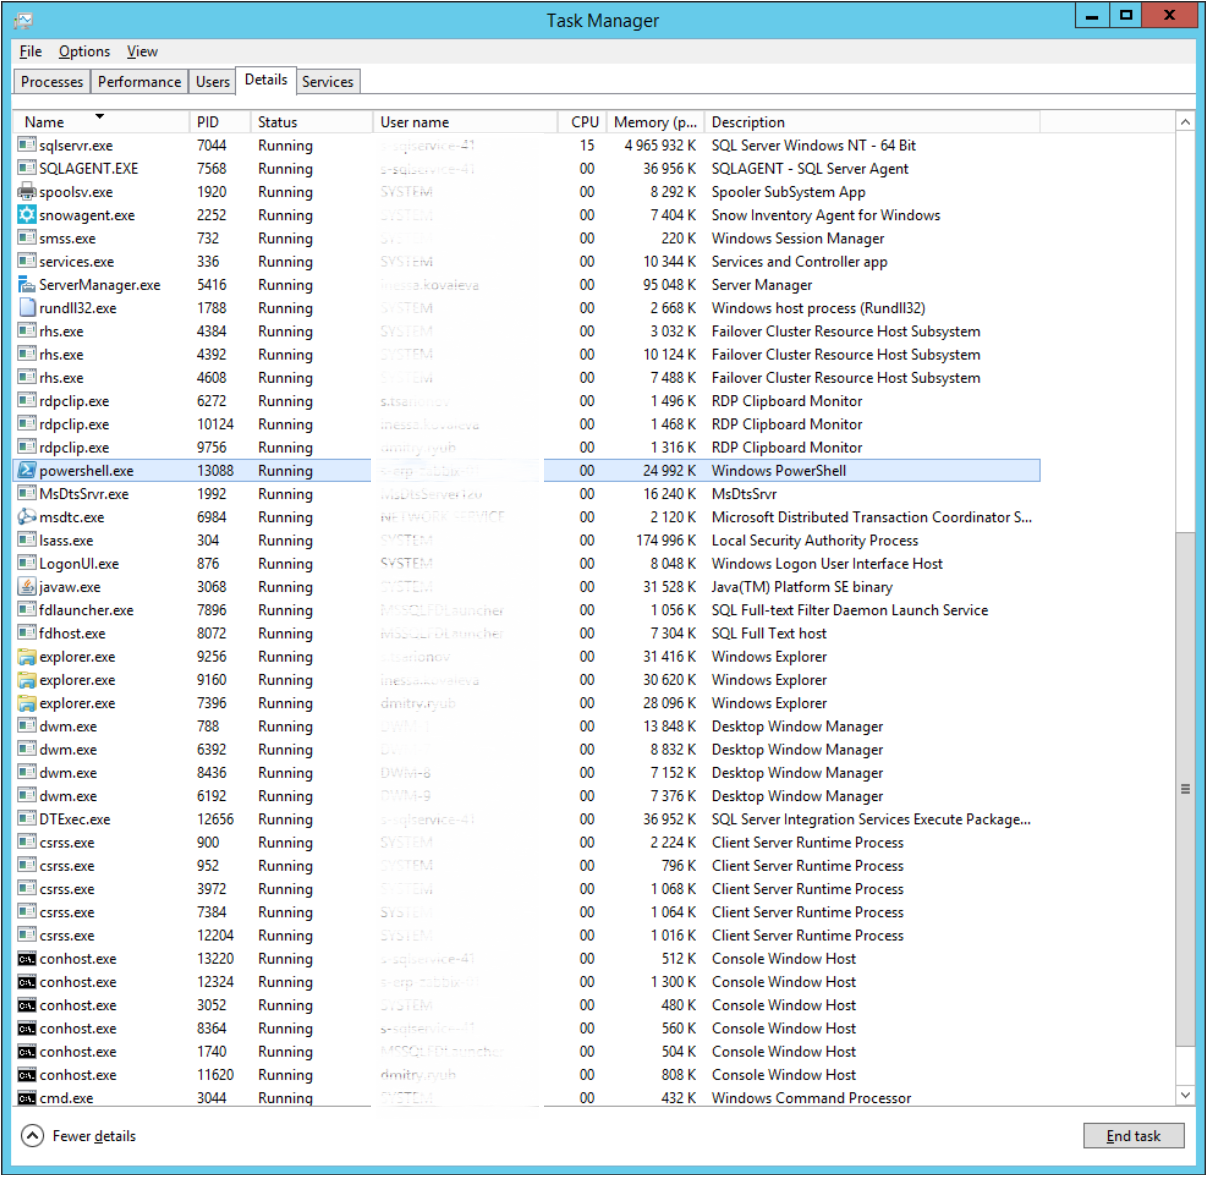Click the spoolsv.exe printer icon

click(x=28, y=191)
